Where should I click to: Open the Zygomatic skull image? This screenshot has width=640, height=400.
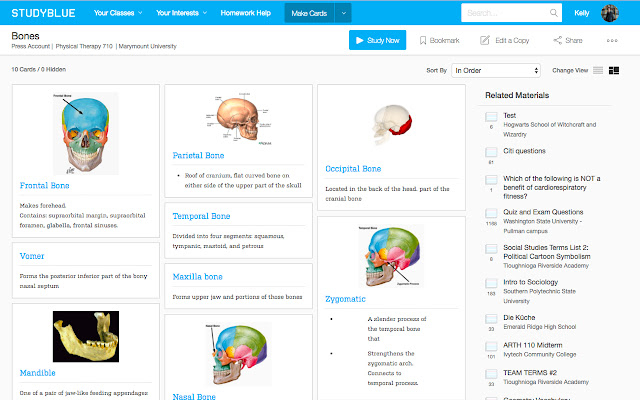[x=391, y=256]
